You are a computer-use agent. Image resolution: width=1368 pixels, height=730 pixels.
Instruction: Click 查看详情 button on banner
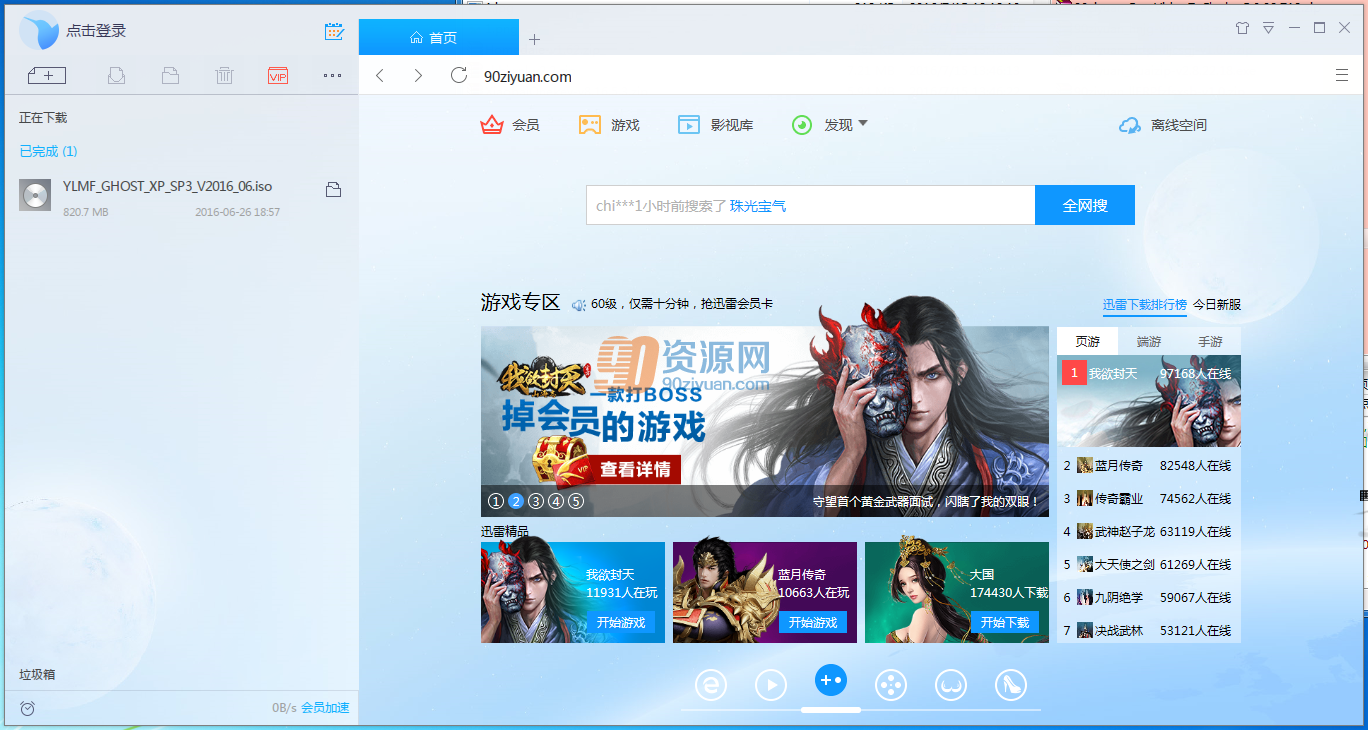pyautogui.click(x=633, y=469)
